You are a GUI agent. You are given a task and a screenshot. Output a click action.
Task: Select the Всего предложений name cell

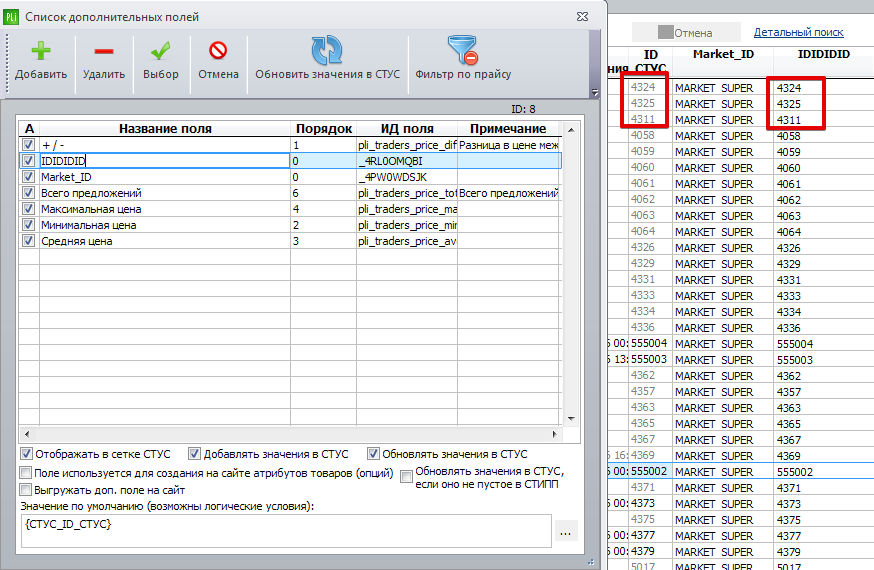(165, 193)
